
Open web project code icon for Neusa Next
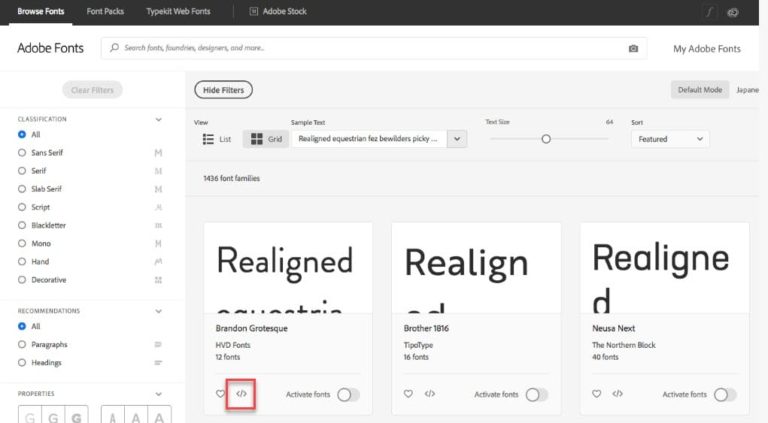pyautogui.click(x=618, y=394)
